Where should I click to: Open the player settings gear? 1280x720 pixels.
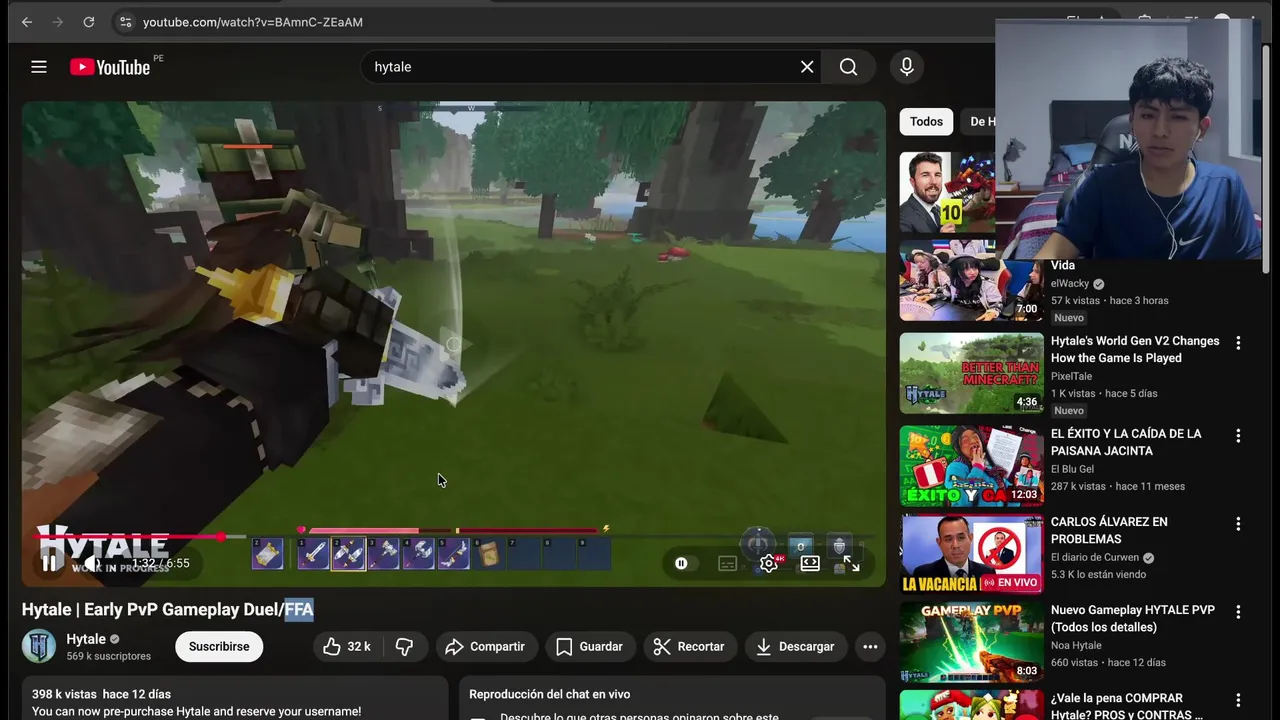click(769, 563)
